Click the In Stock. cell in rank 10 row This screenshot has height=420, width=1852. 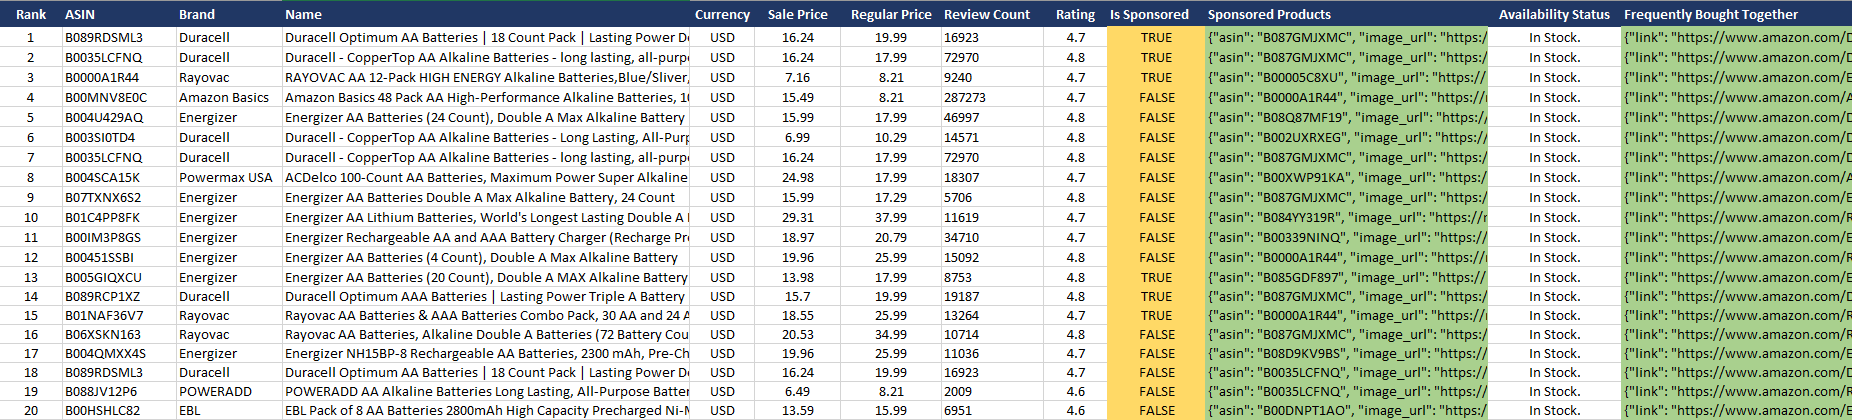1554,217
